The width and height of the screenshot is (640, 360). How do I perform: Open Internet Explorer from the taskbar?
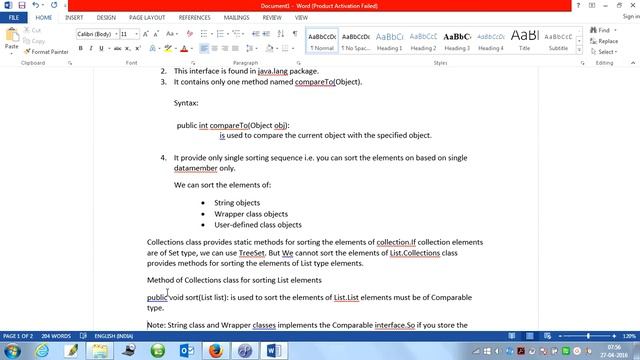42,351
